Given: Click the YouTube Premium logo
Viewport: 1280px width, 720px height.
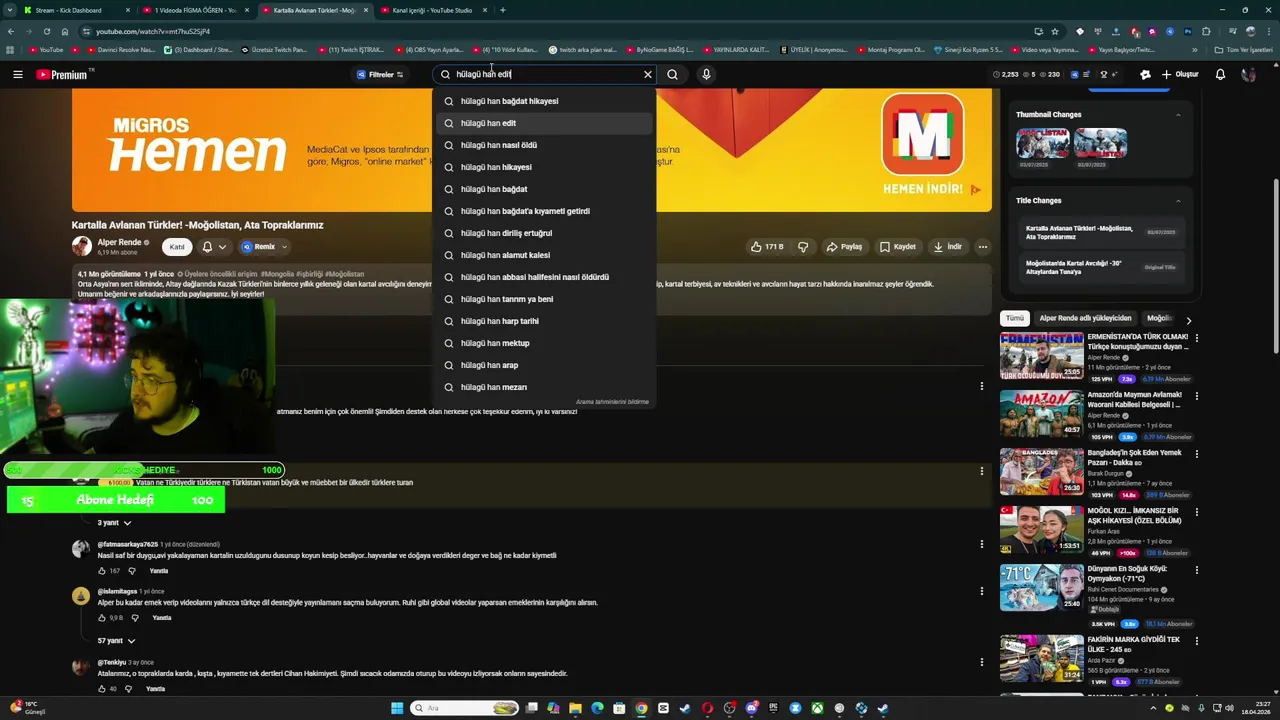Looking at the screenshot, I should [62, 75].
